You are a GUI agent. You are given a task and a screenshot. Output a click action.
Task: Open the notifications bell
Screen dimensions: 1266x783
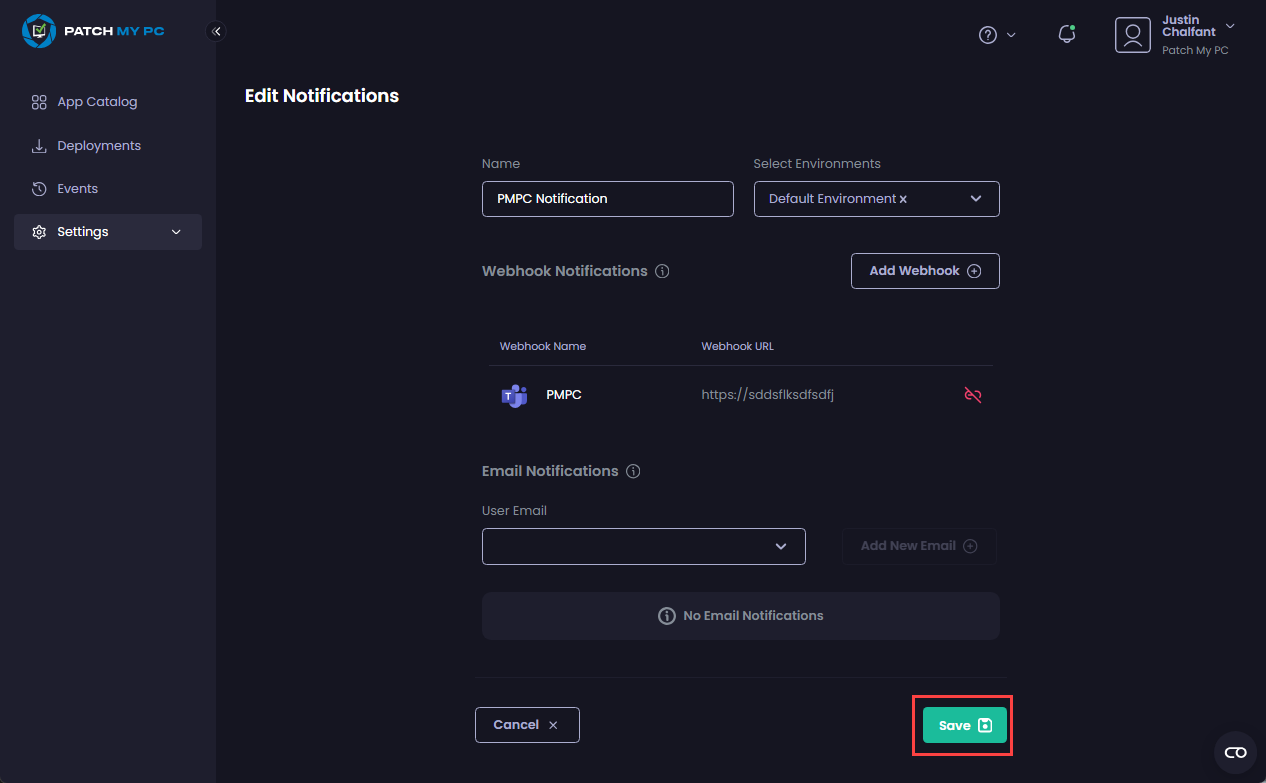click(x=1067, y=35)
